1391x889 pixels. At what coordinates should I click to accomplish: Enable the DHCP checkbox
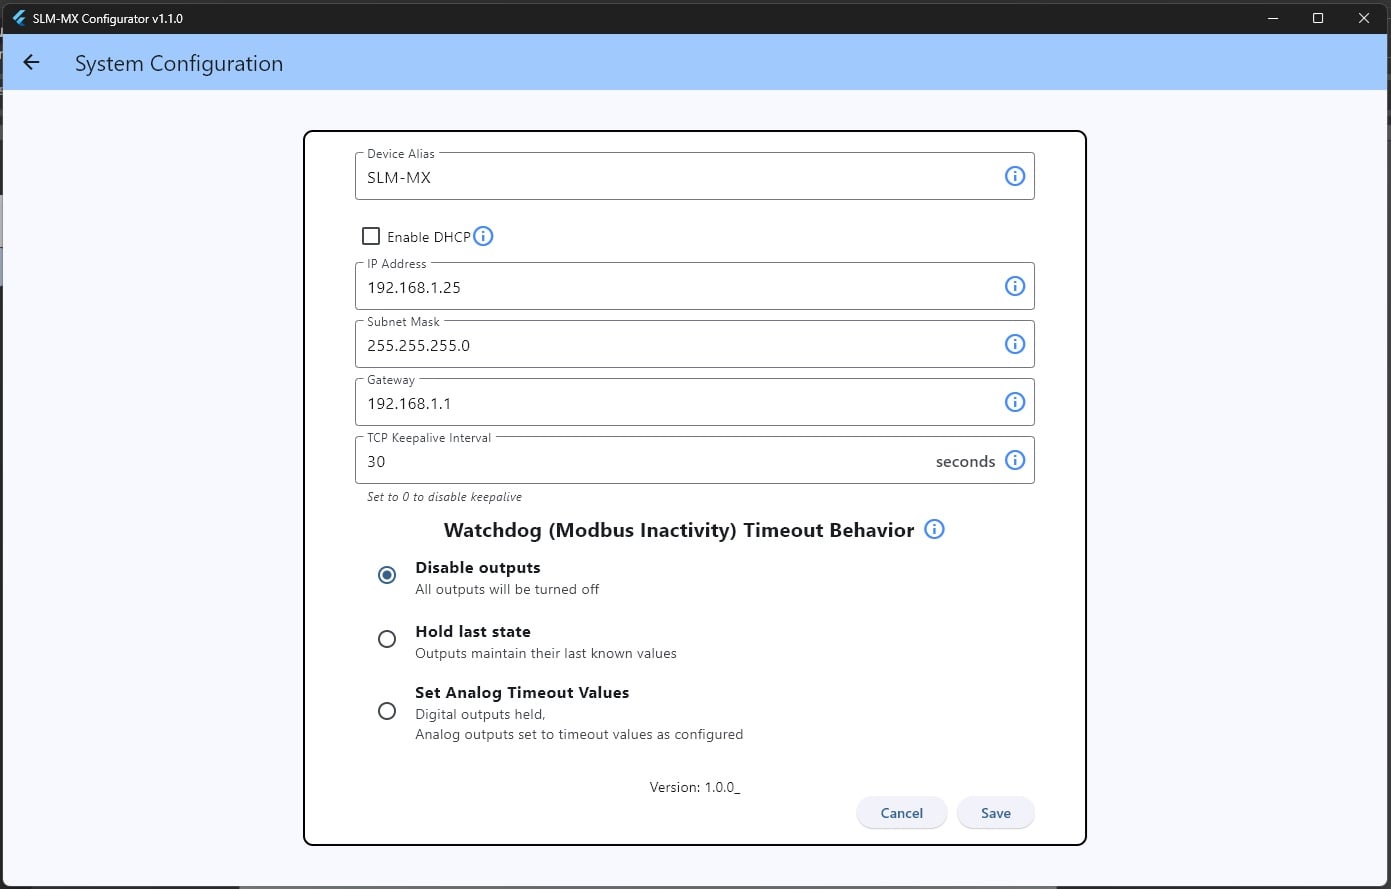coord(371,236)
